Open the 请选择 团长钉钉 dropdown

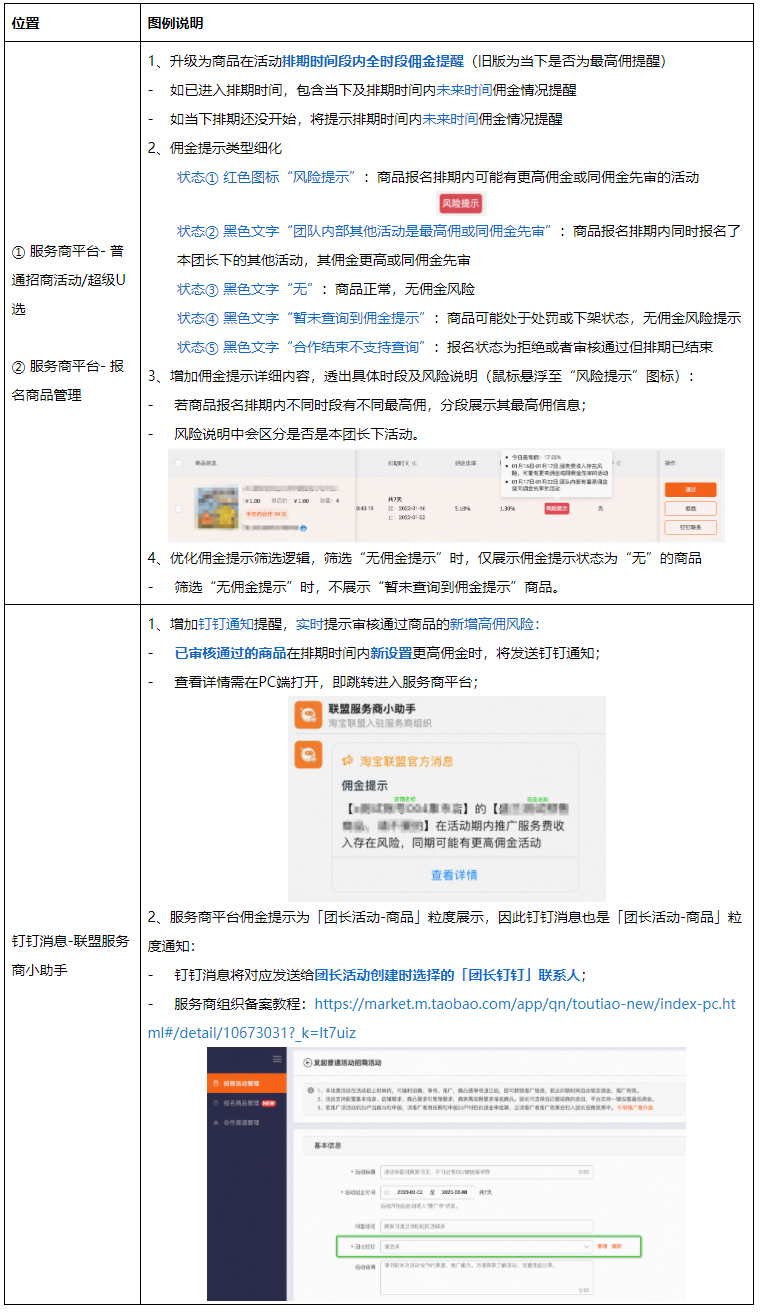(486, 1247)
